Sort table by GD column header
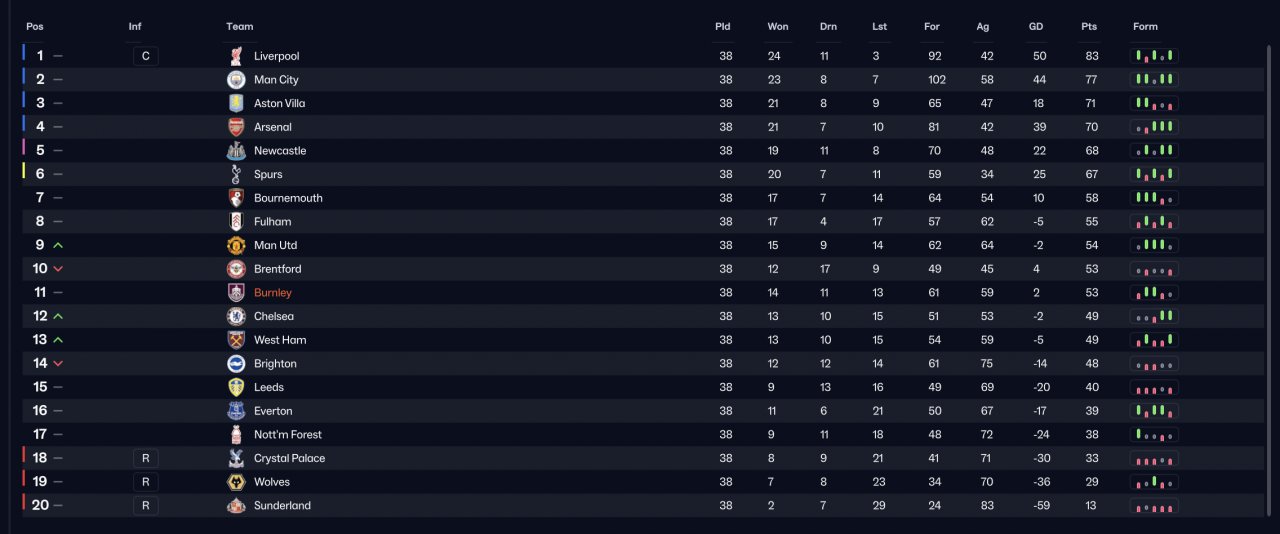Screen dimensions: 1280x534 [1036, 26]
